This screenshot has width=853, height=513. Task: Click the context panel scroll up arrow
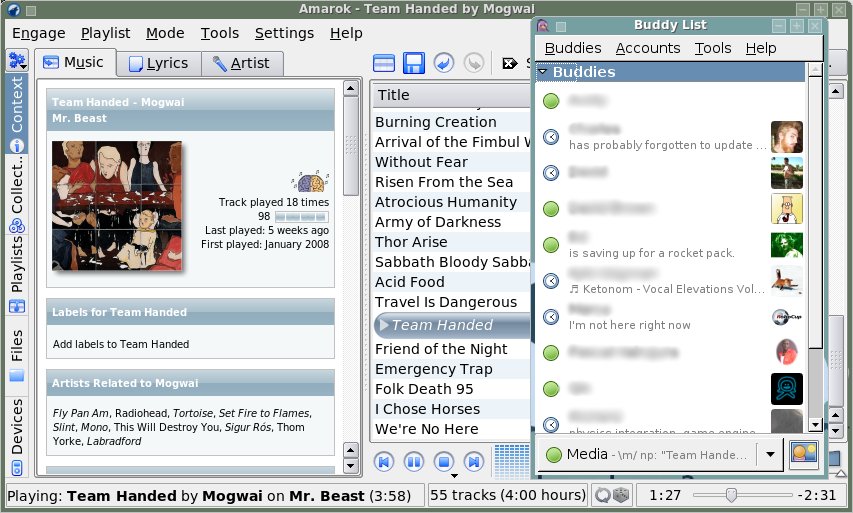coord(351,88)
